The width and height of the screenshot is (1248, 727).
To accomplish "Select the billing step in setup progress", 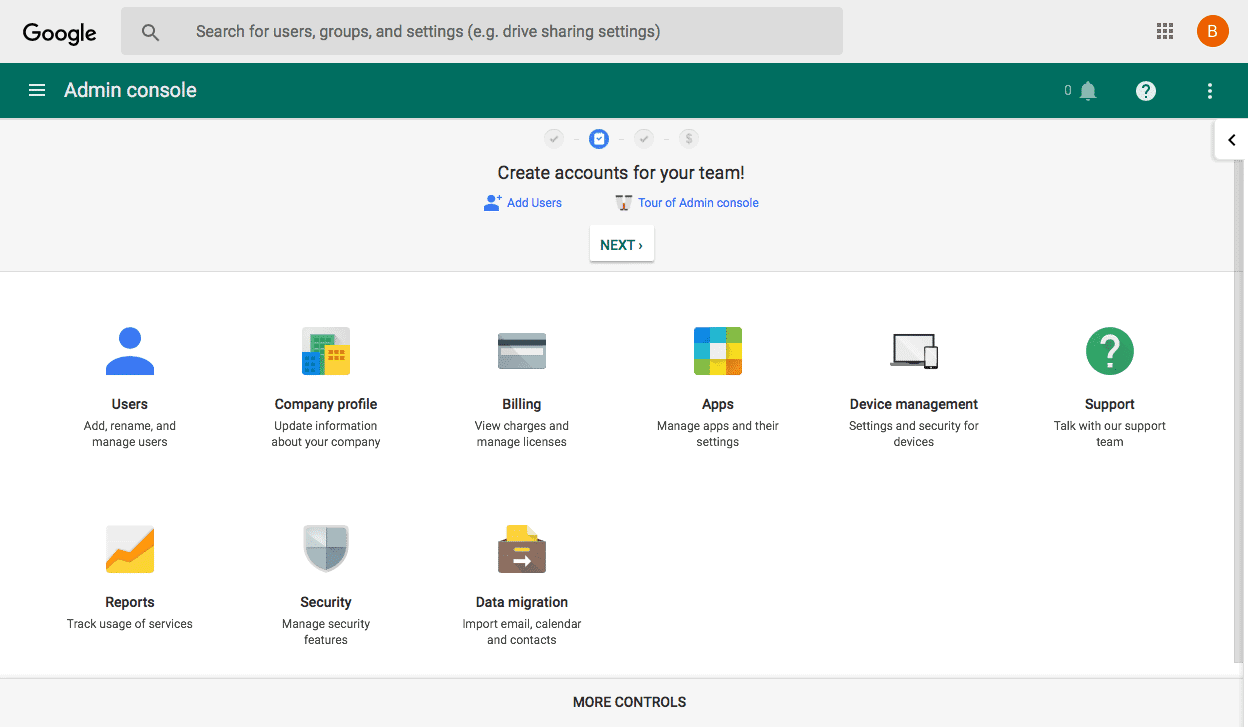I will click(x=689, y=138).
